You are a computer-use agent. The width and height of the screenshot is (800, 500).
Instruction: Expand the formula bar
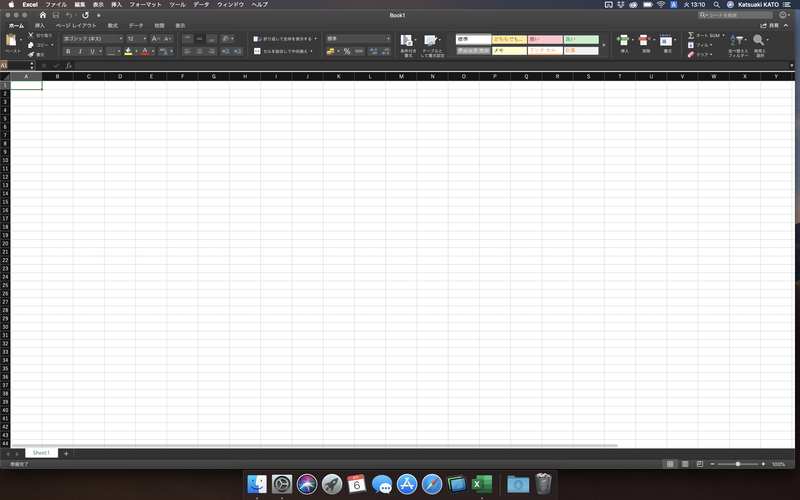point(791,65)
